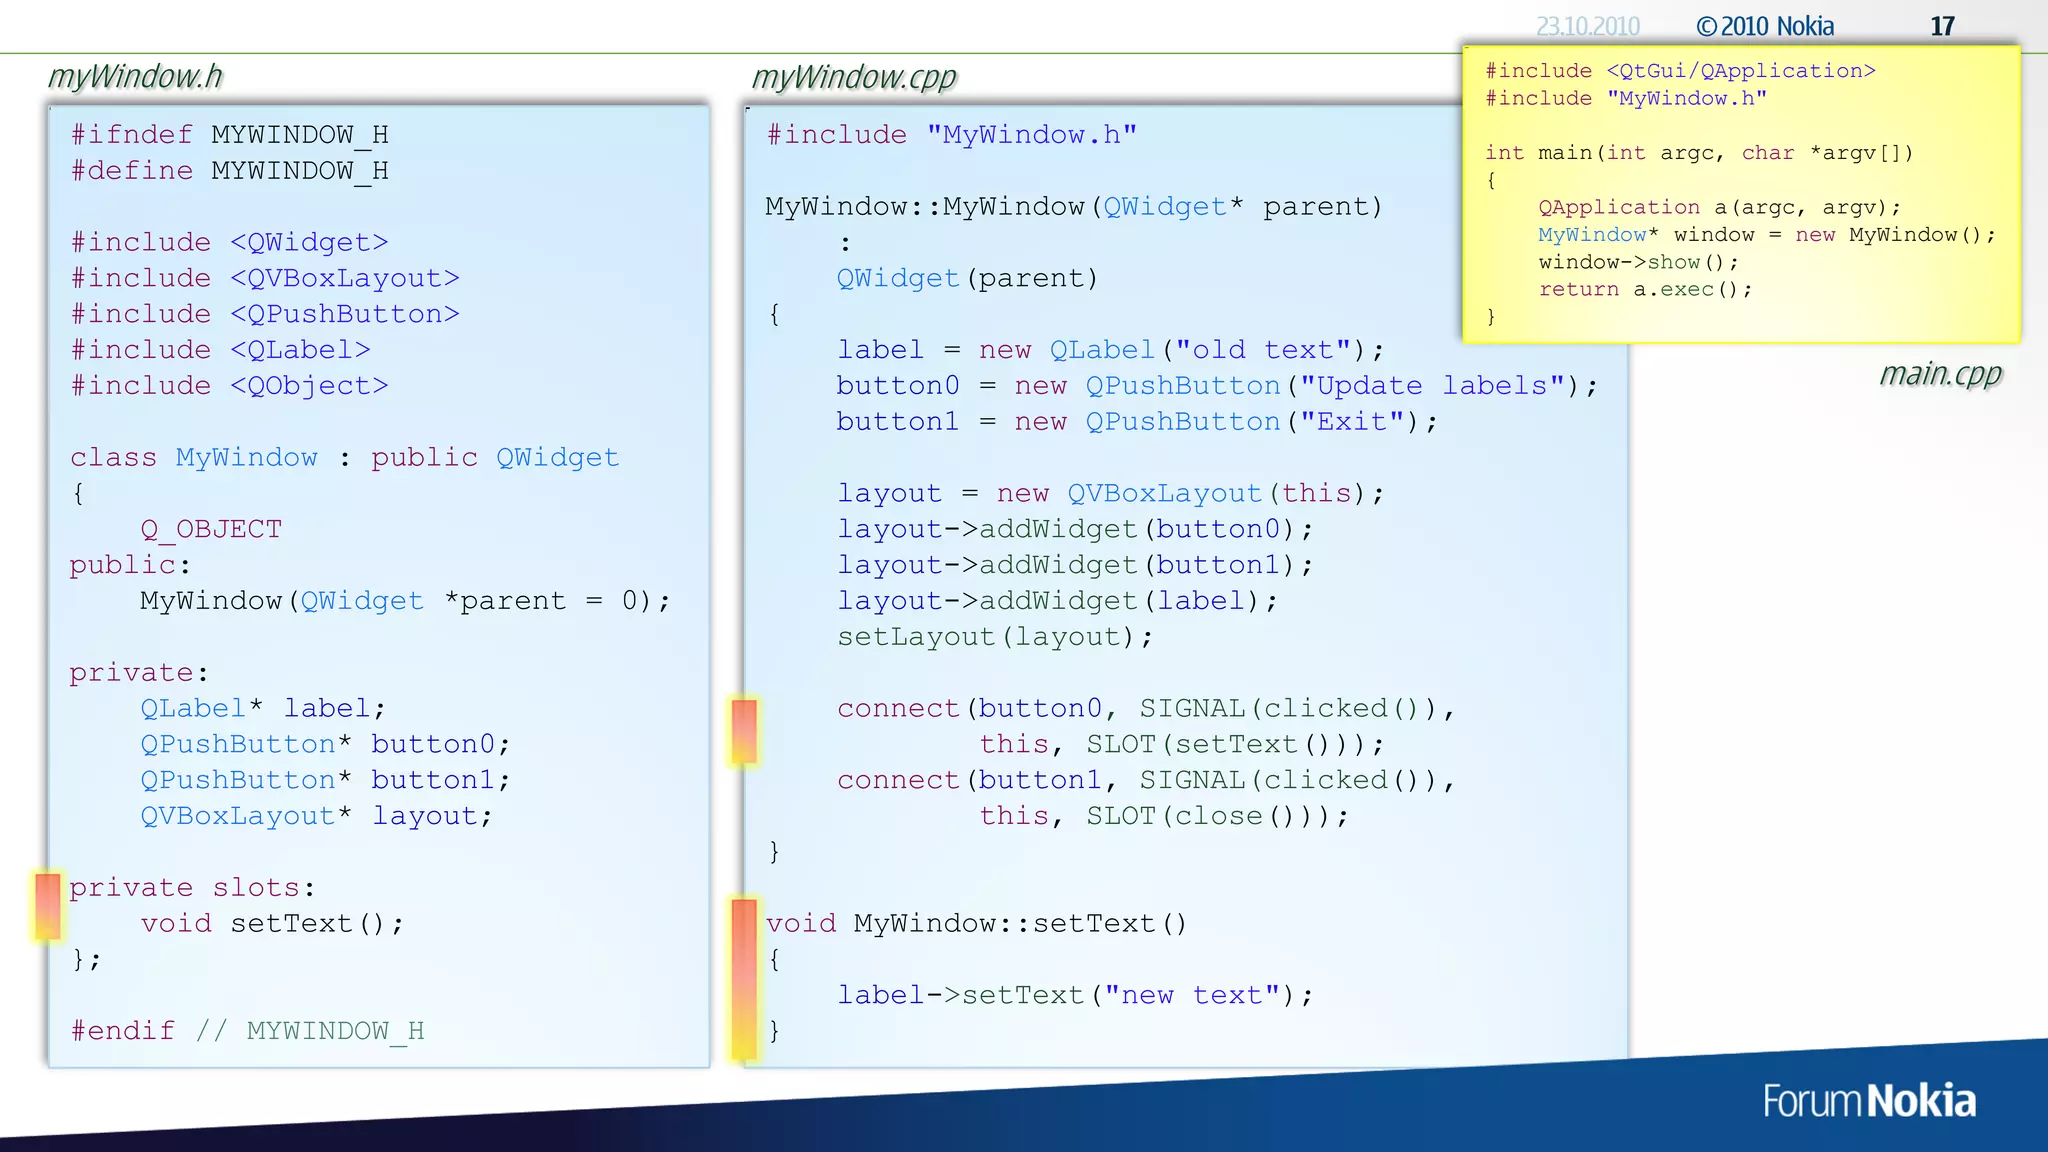Click the myWindow.h file title
Viewport: 2048px width, 1152px height.
pyautogui.click(x=135, y=77)
